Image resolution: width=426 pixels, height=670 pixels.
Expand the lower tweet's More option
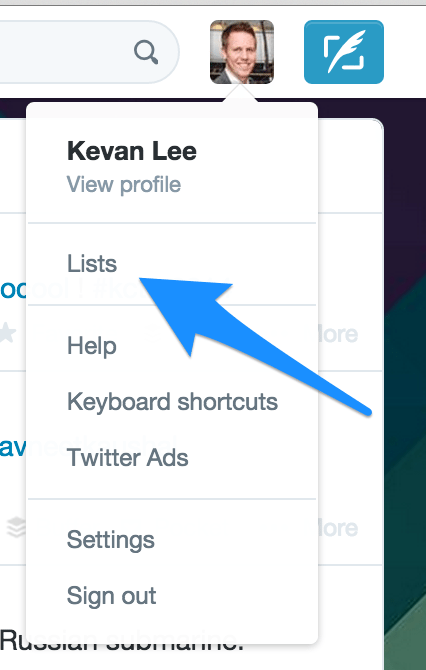click(x=338, y=528)
